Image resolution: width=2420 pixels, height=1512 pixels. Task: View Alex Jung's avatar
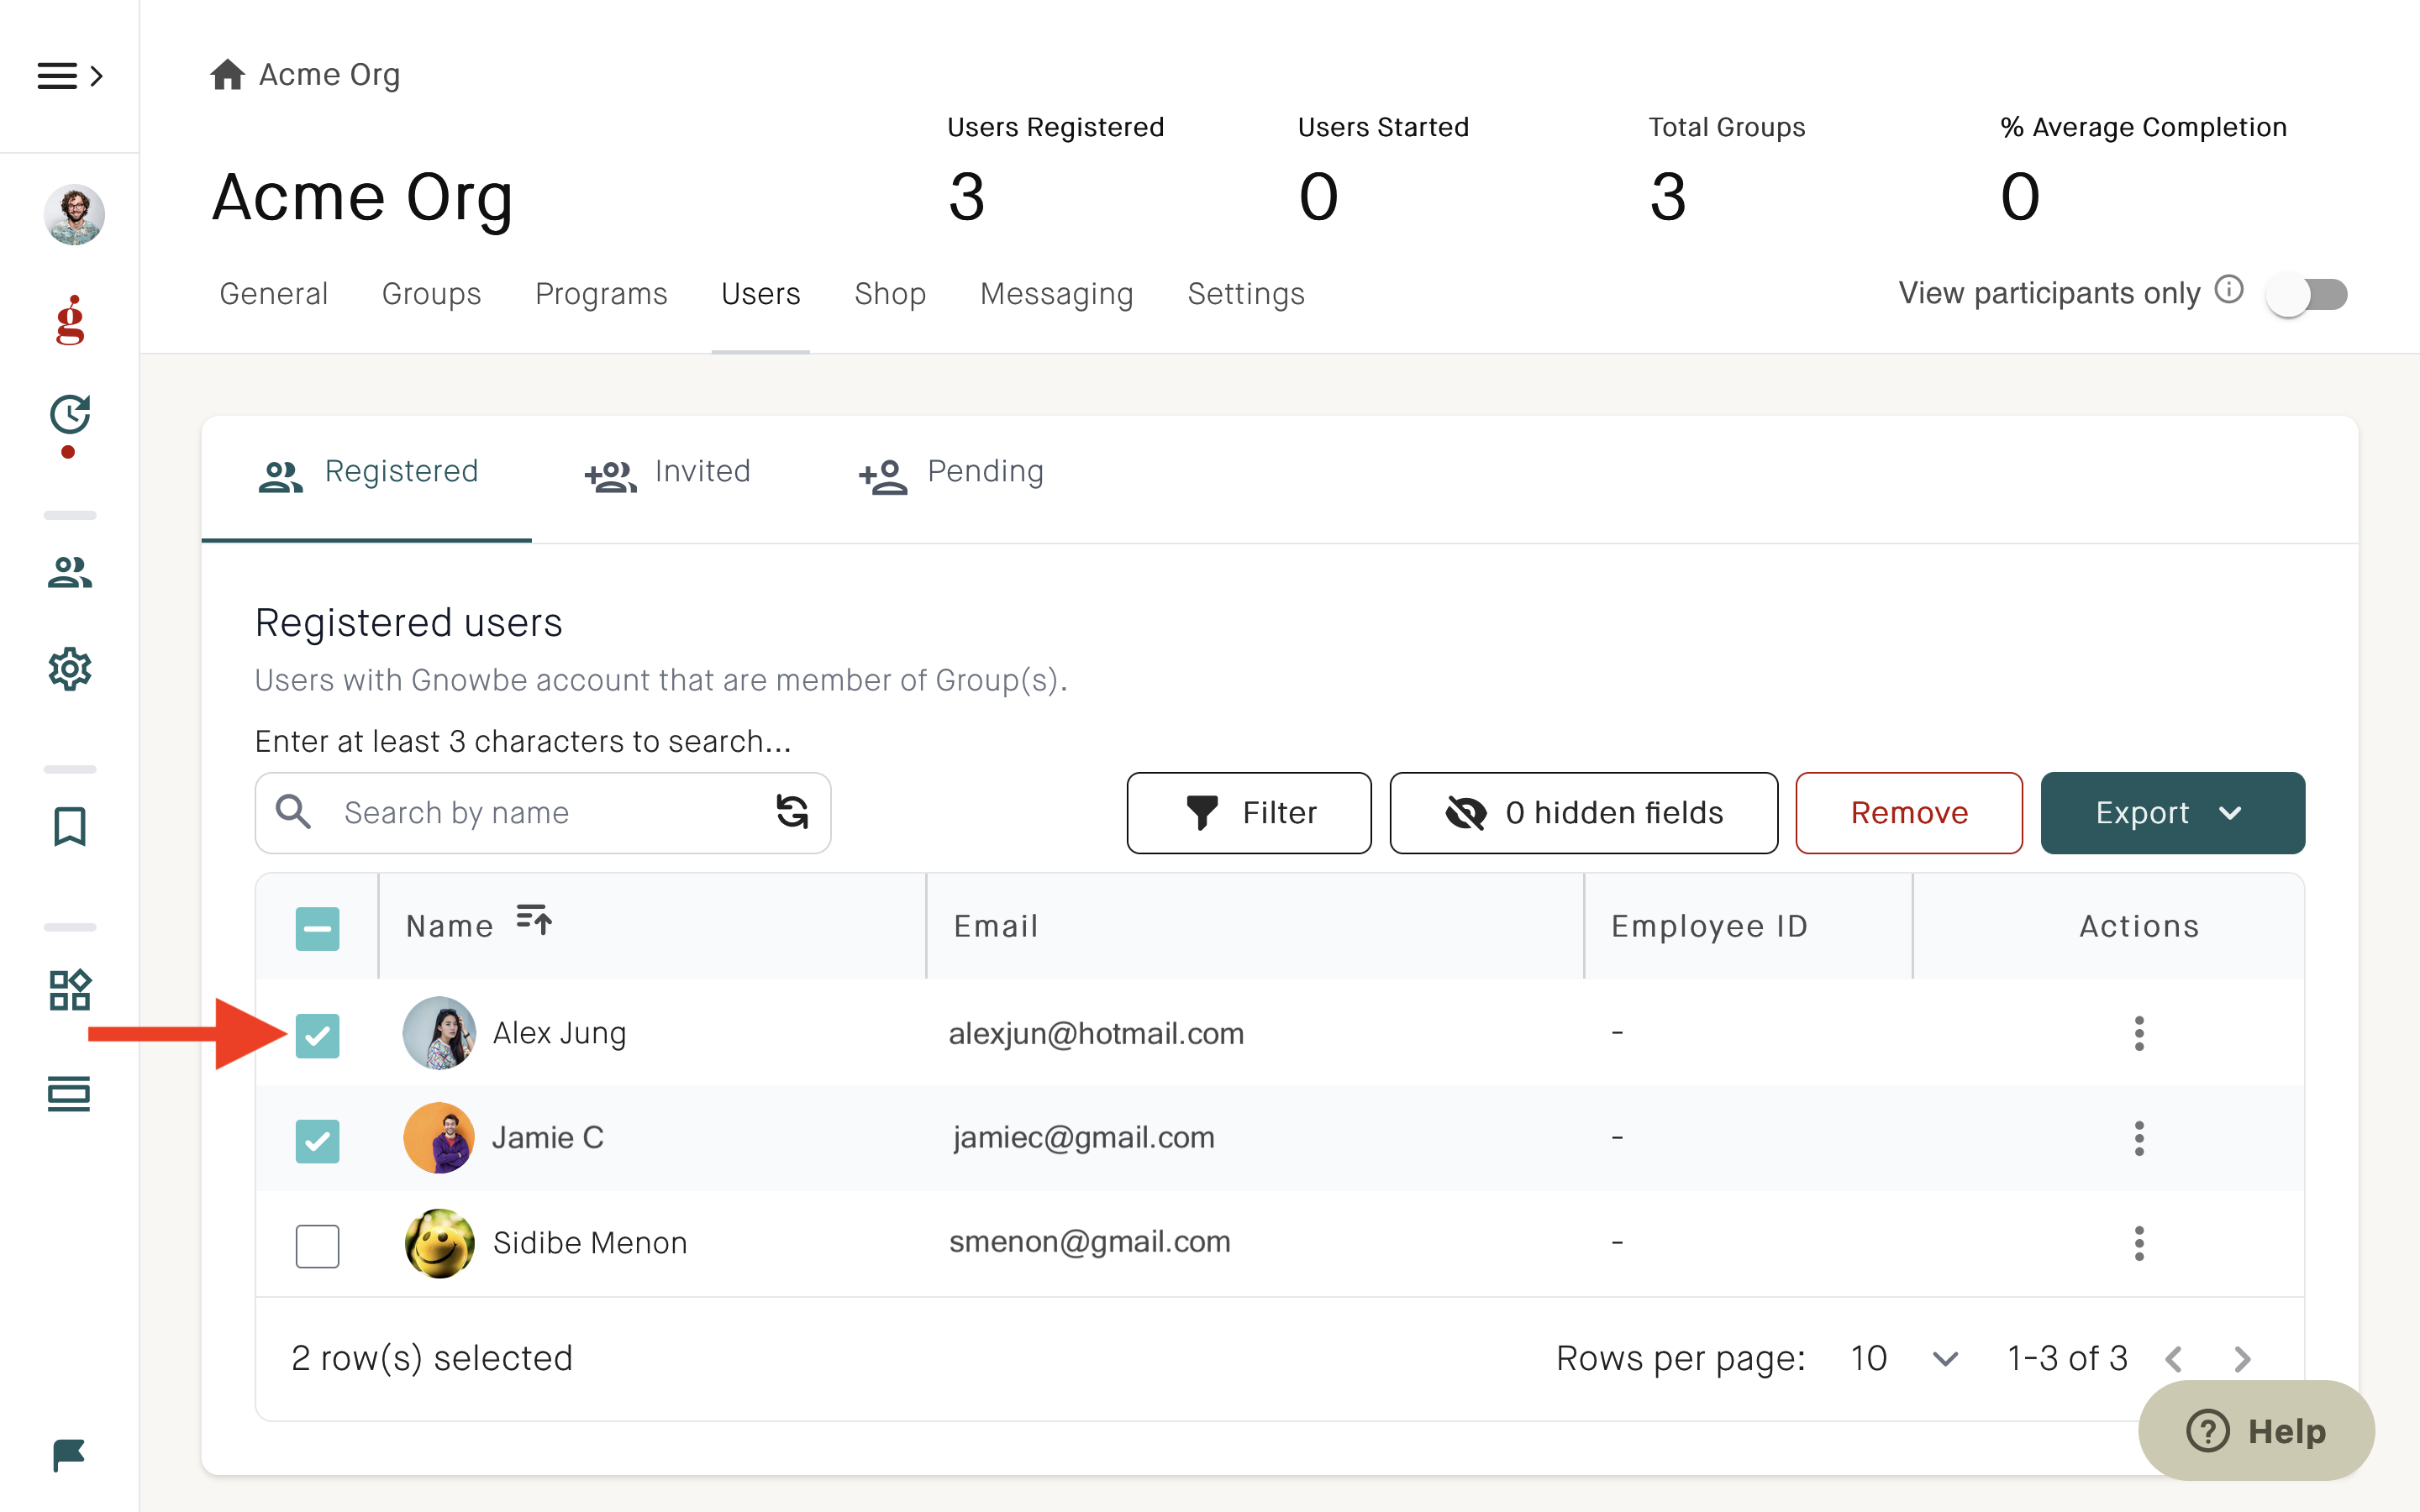439,1033
